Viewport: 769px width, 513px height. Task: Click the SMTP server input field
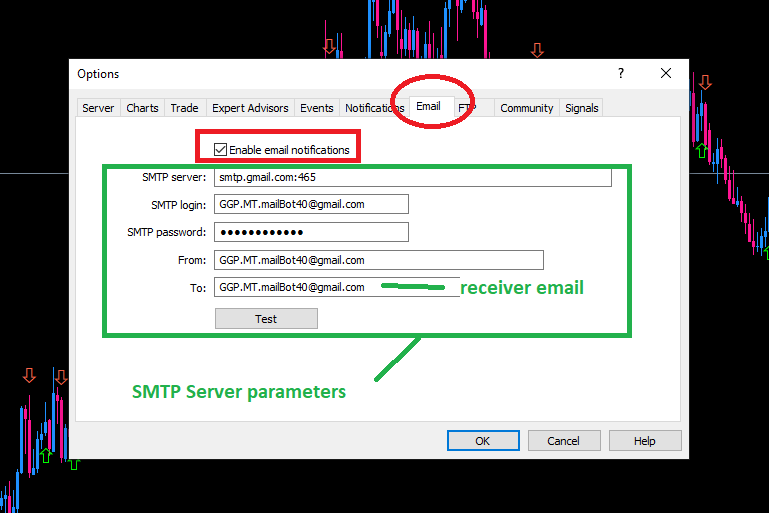(x=411, y=177)
